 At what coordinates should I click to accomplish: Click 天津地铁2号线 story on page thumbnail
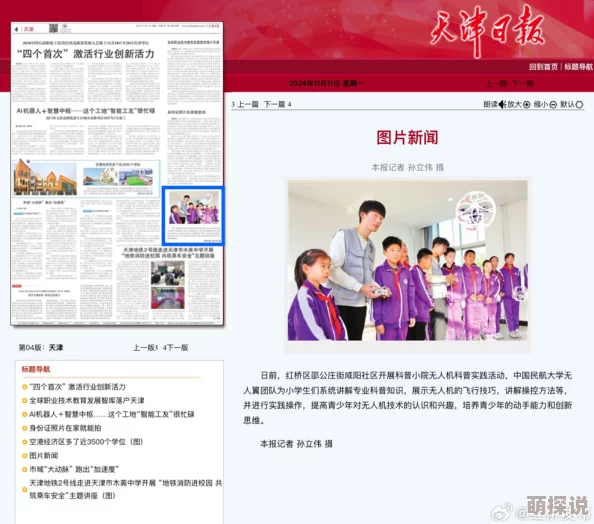pyautogui.click(x=168, y=253)
